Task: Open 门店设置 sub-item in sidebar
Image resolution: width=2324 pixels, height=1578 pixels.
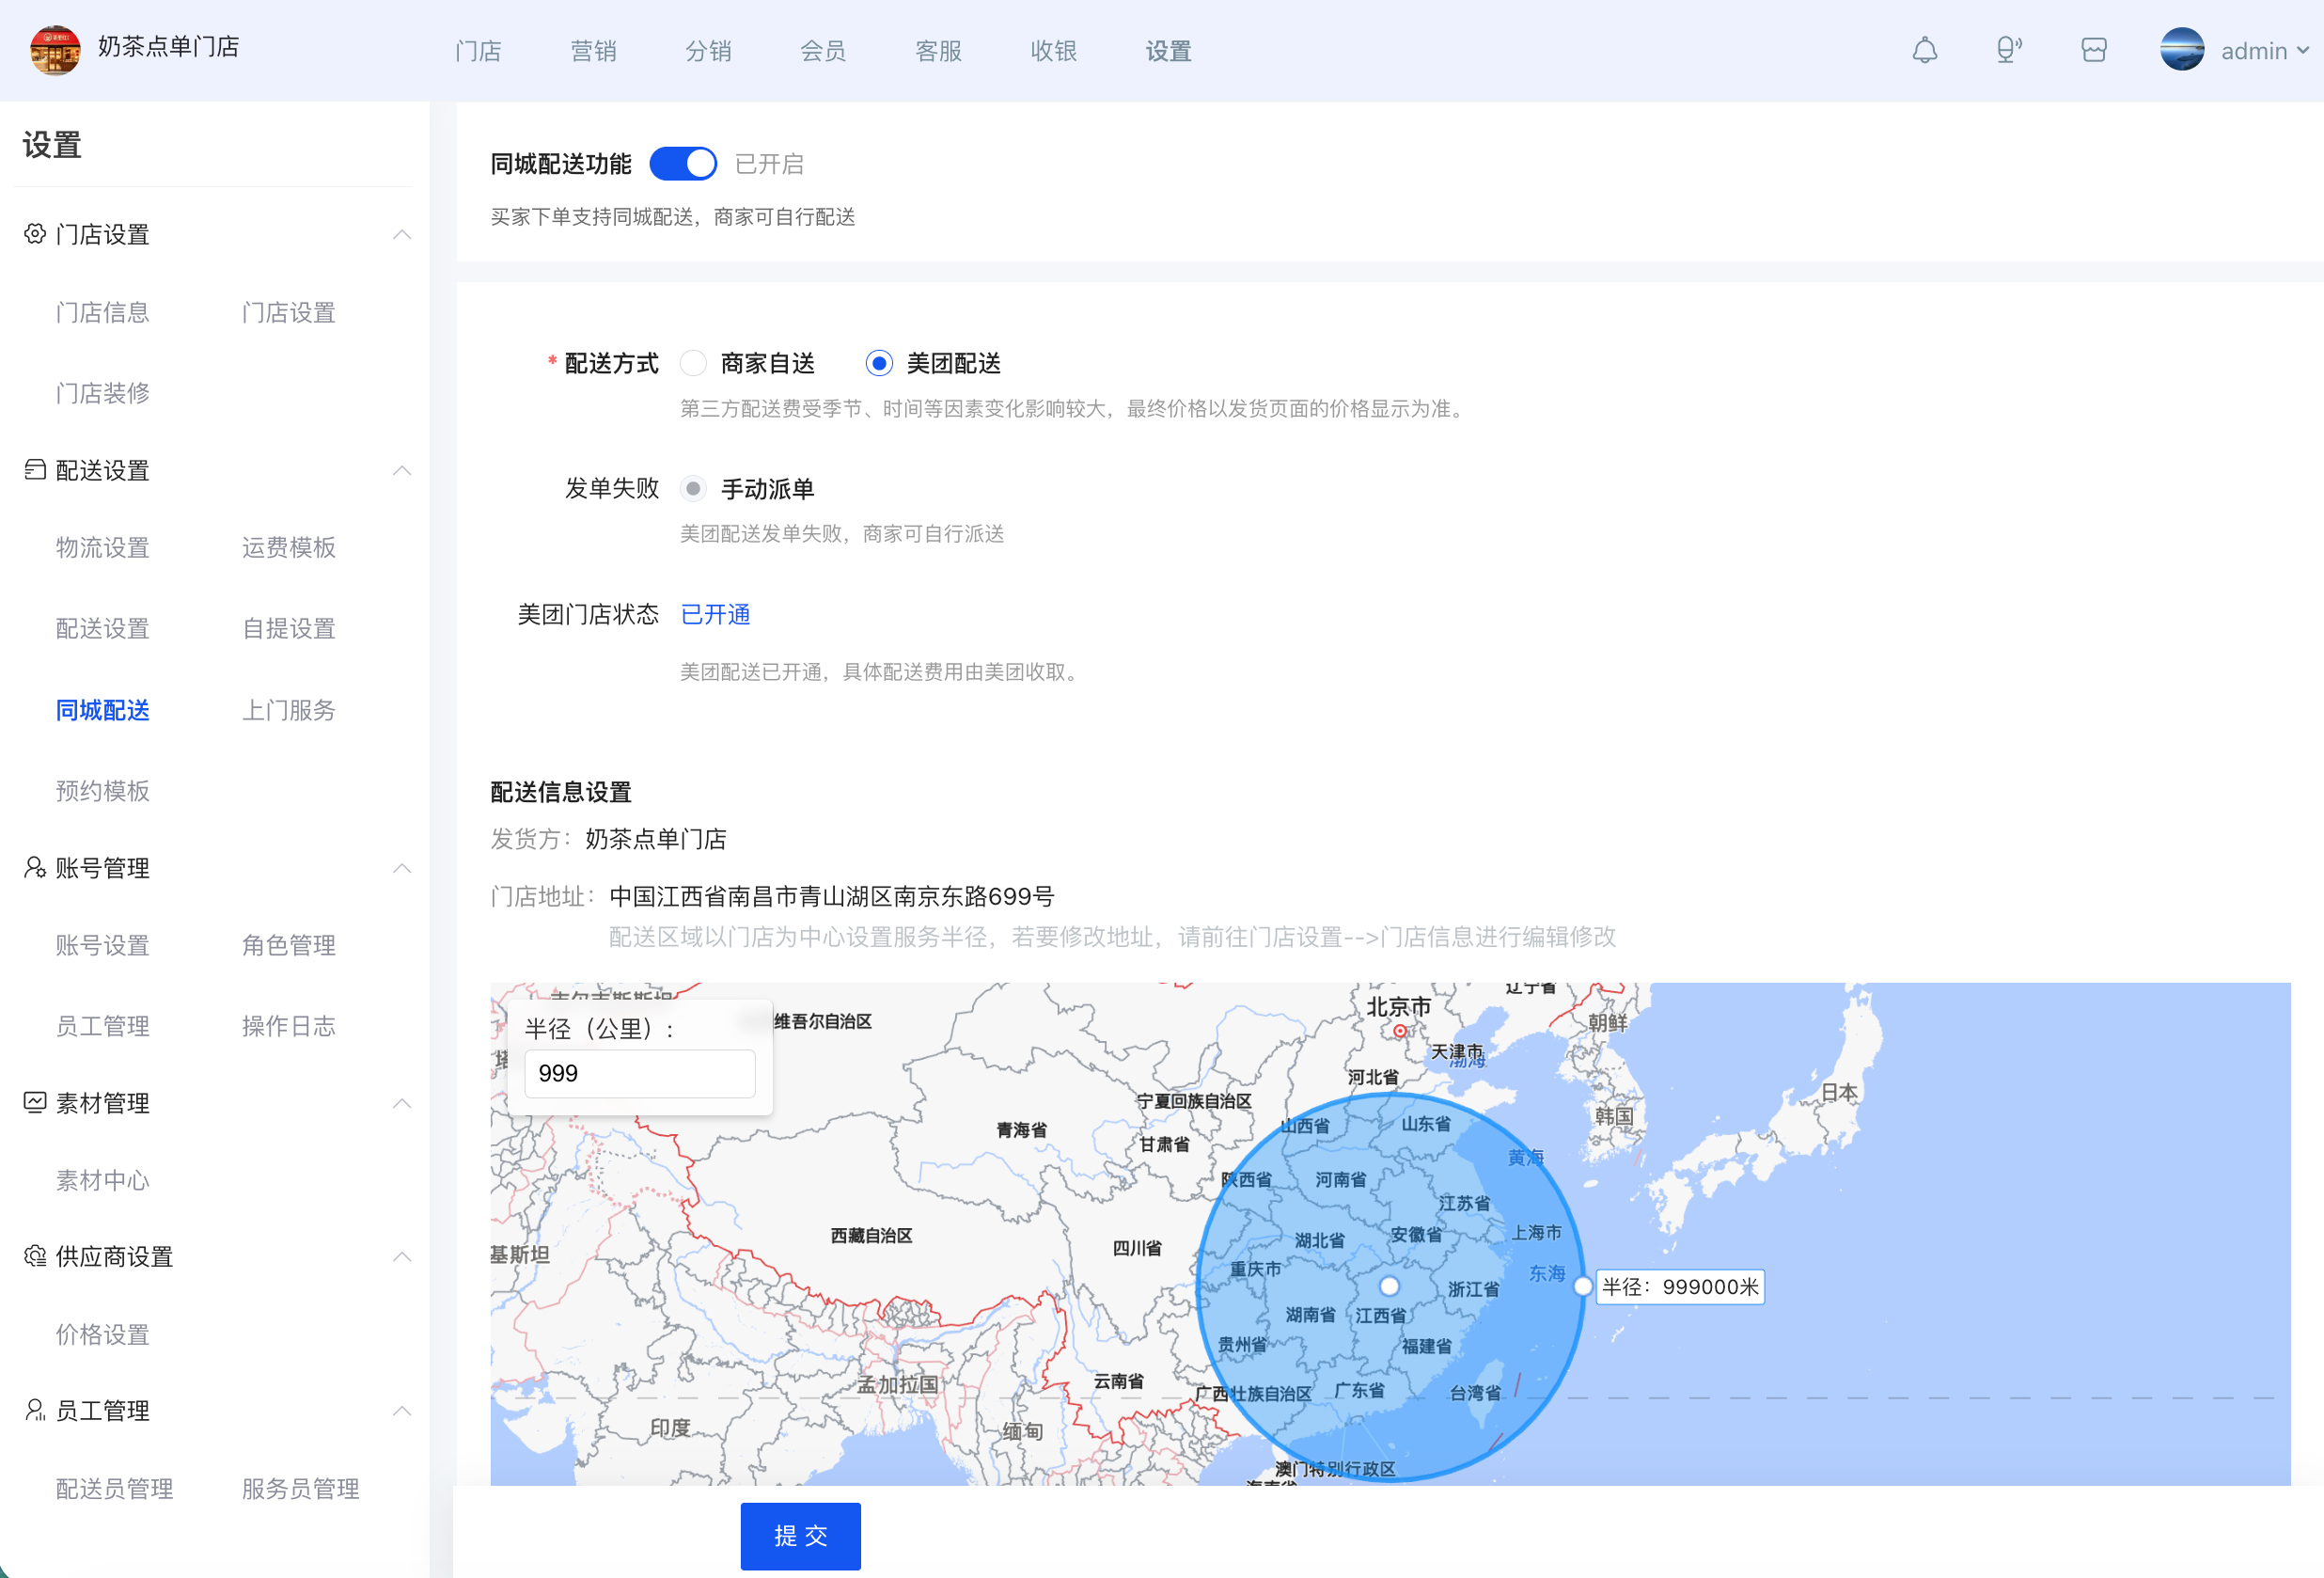Action: 288,313
